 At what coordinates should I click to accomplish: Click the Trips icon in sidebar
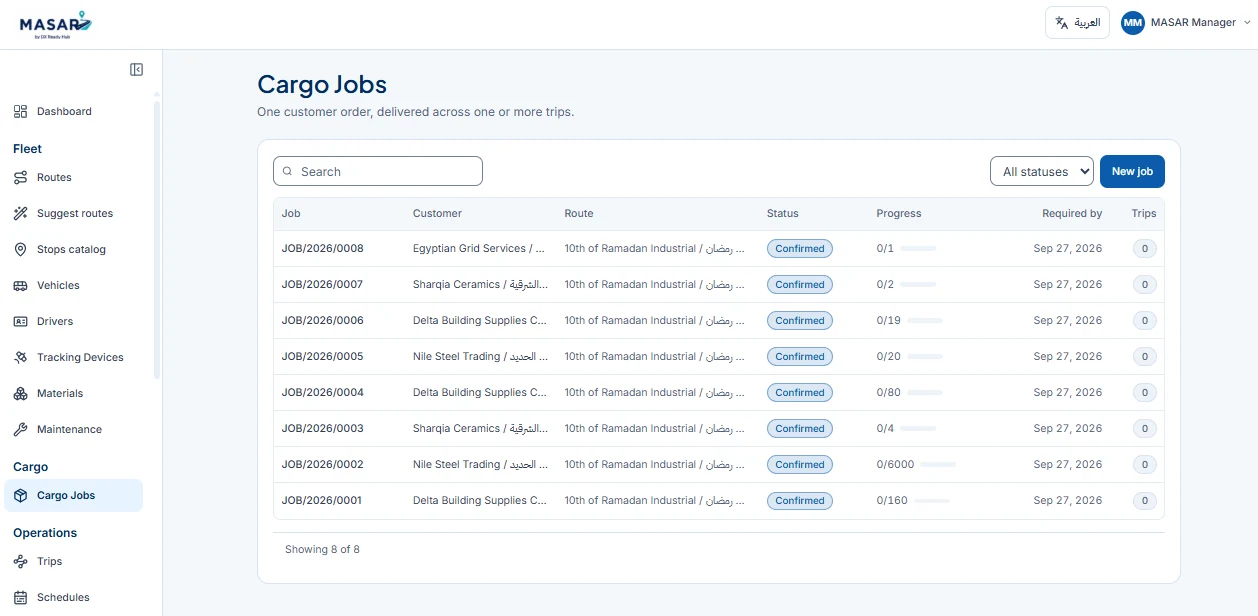tap(20, 562)
